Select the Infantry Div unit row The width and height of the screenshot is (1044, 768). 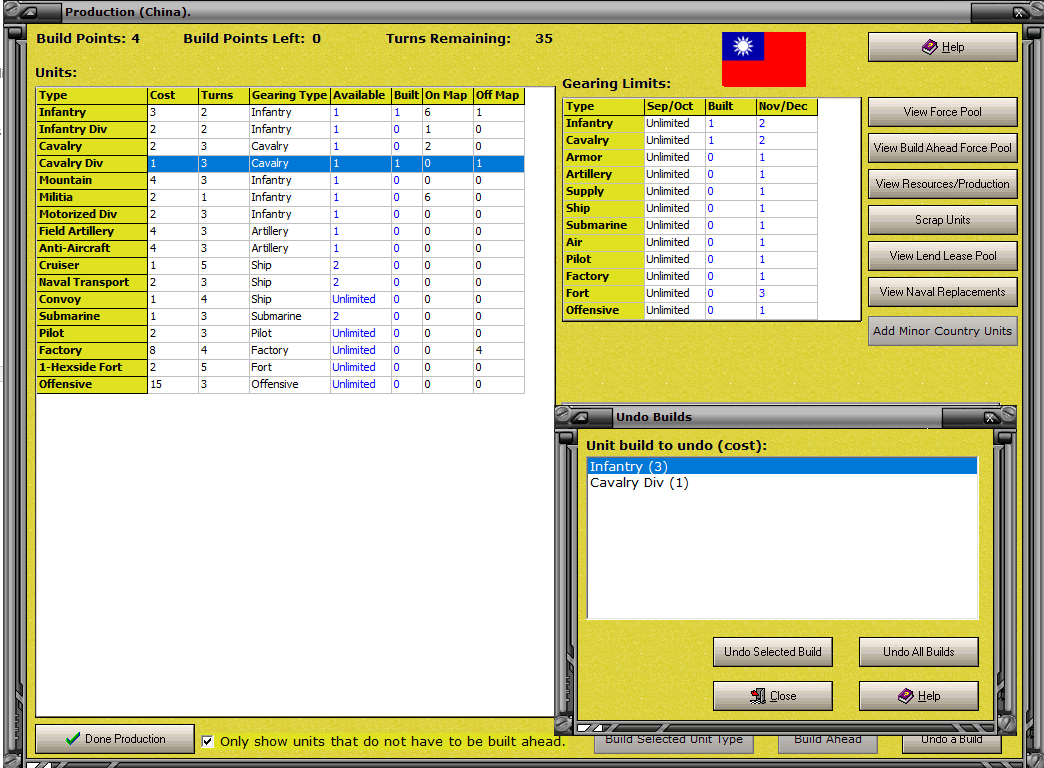coord(280,129)
